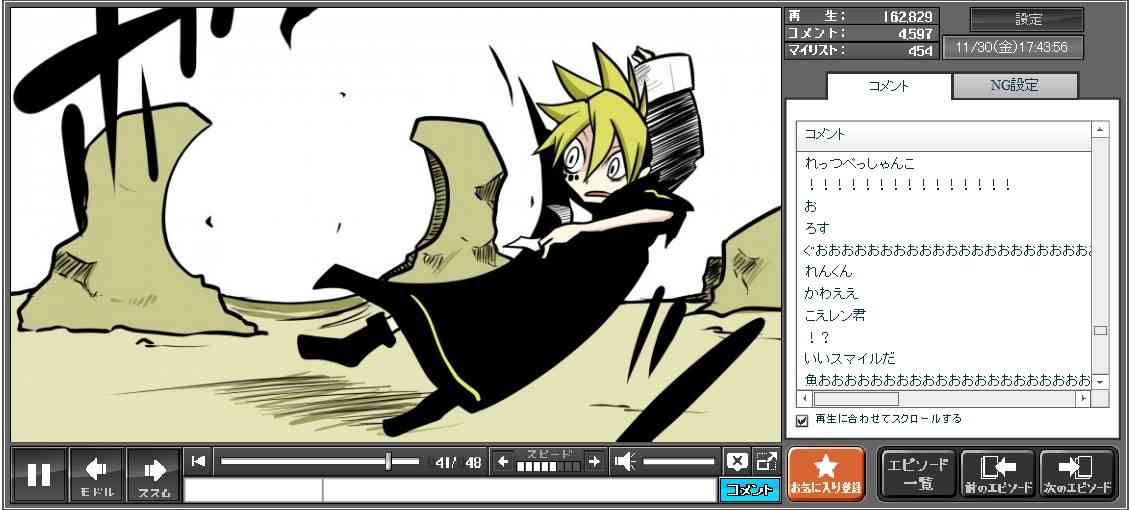Screen dimensions: 1131x510
Task: Enter full screen mode
Action: click(766, 461)
